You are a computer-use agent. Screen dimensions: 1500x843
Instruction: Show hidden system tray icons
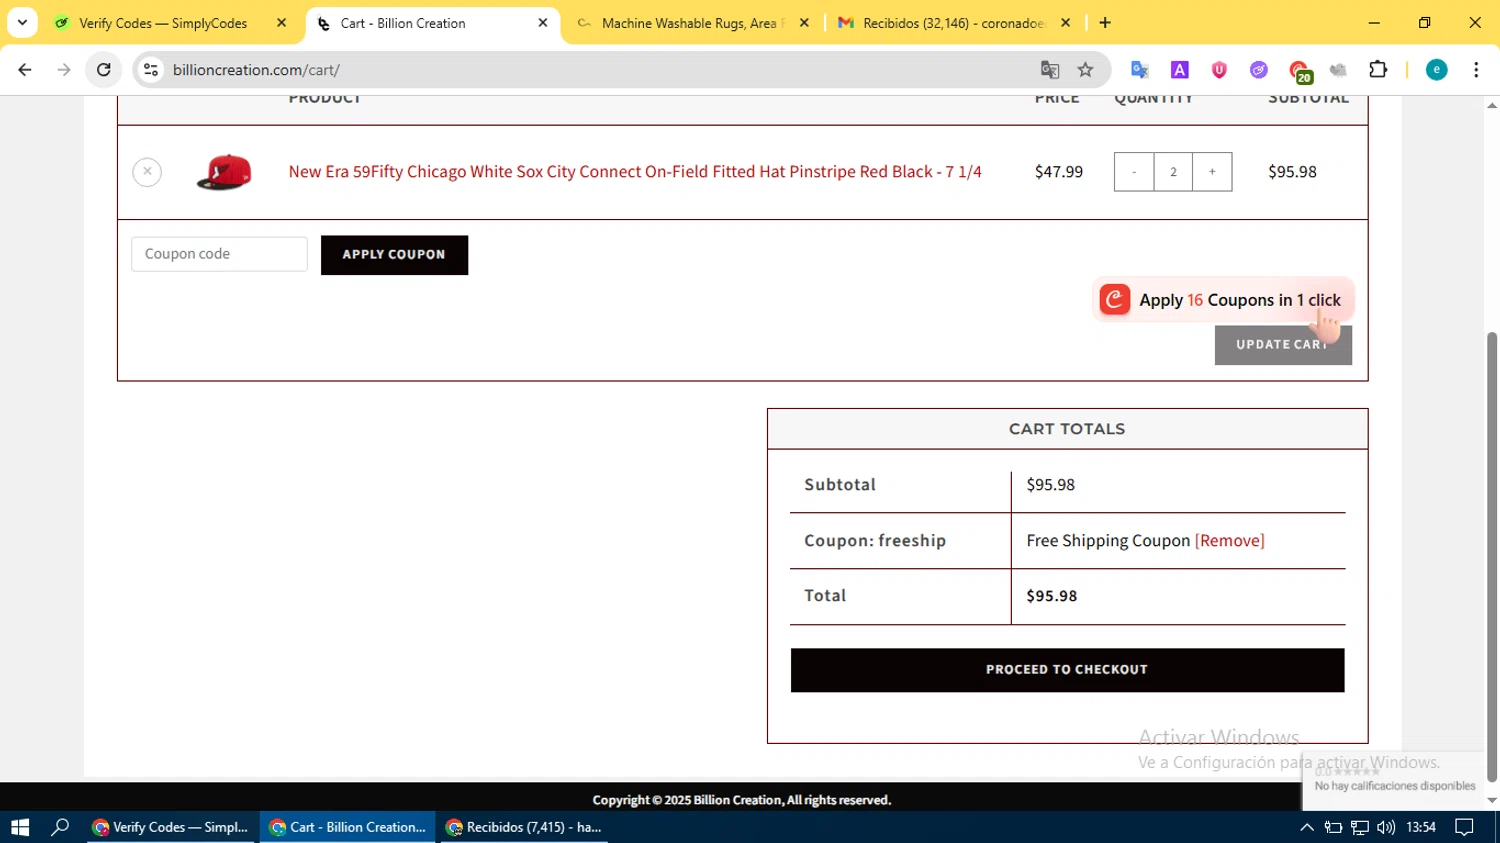tap(1307, 827)
